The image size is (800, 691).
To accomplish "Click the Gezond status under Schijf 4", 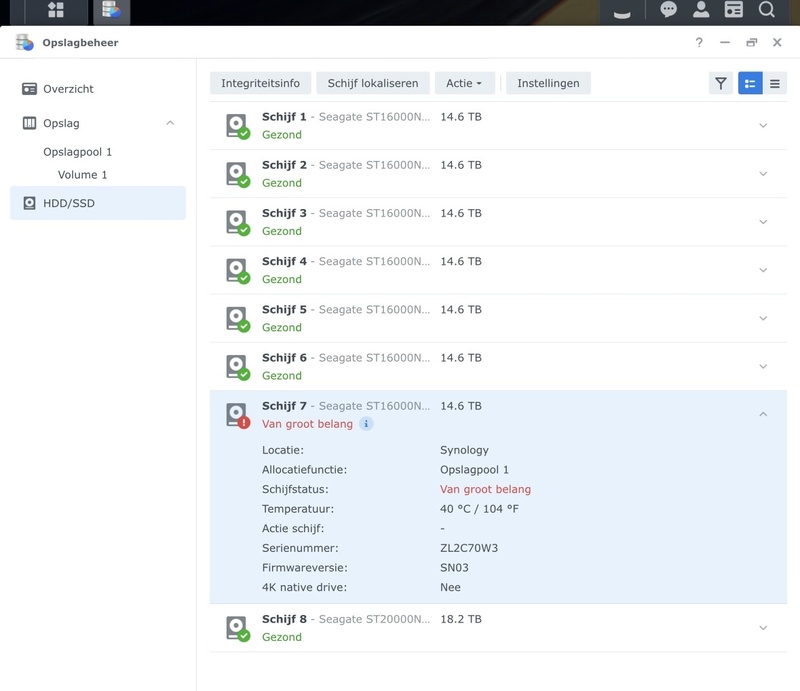I will (x=282, y=279).
